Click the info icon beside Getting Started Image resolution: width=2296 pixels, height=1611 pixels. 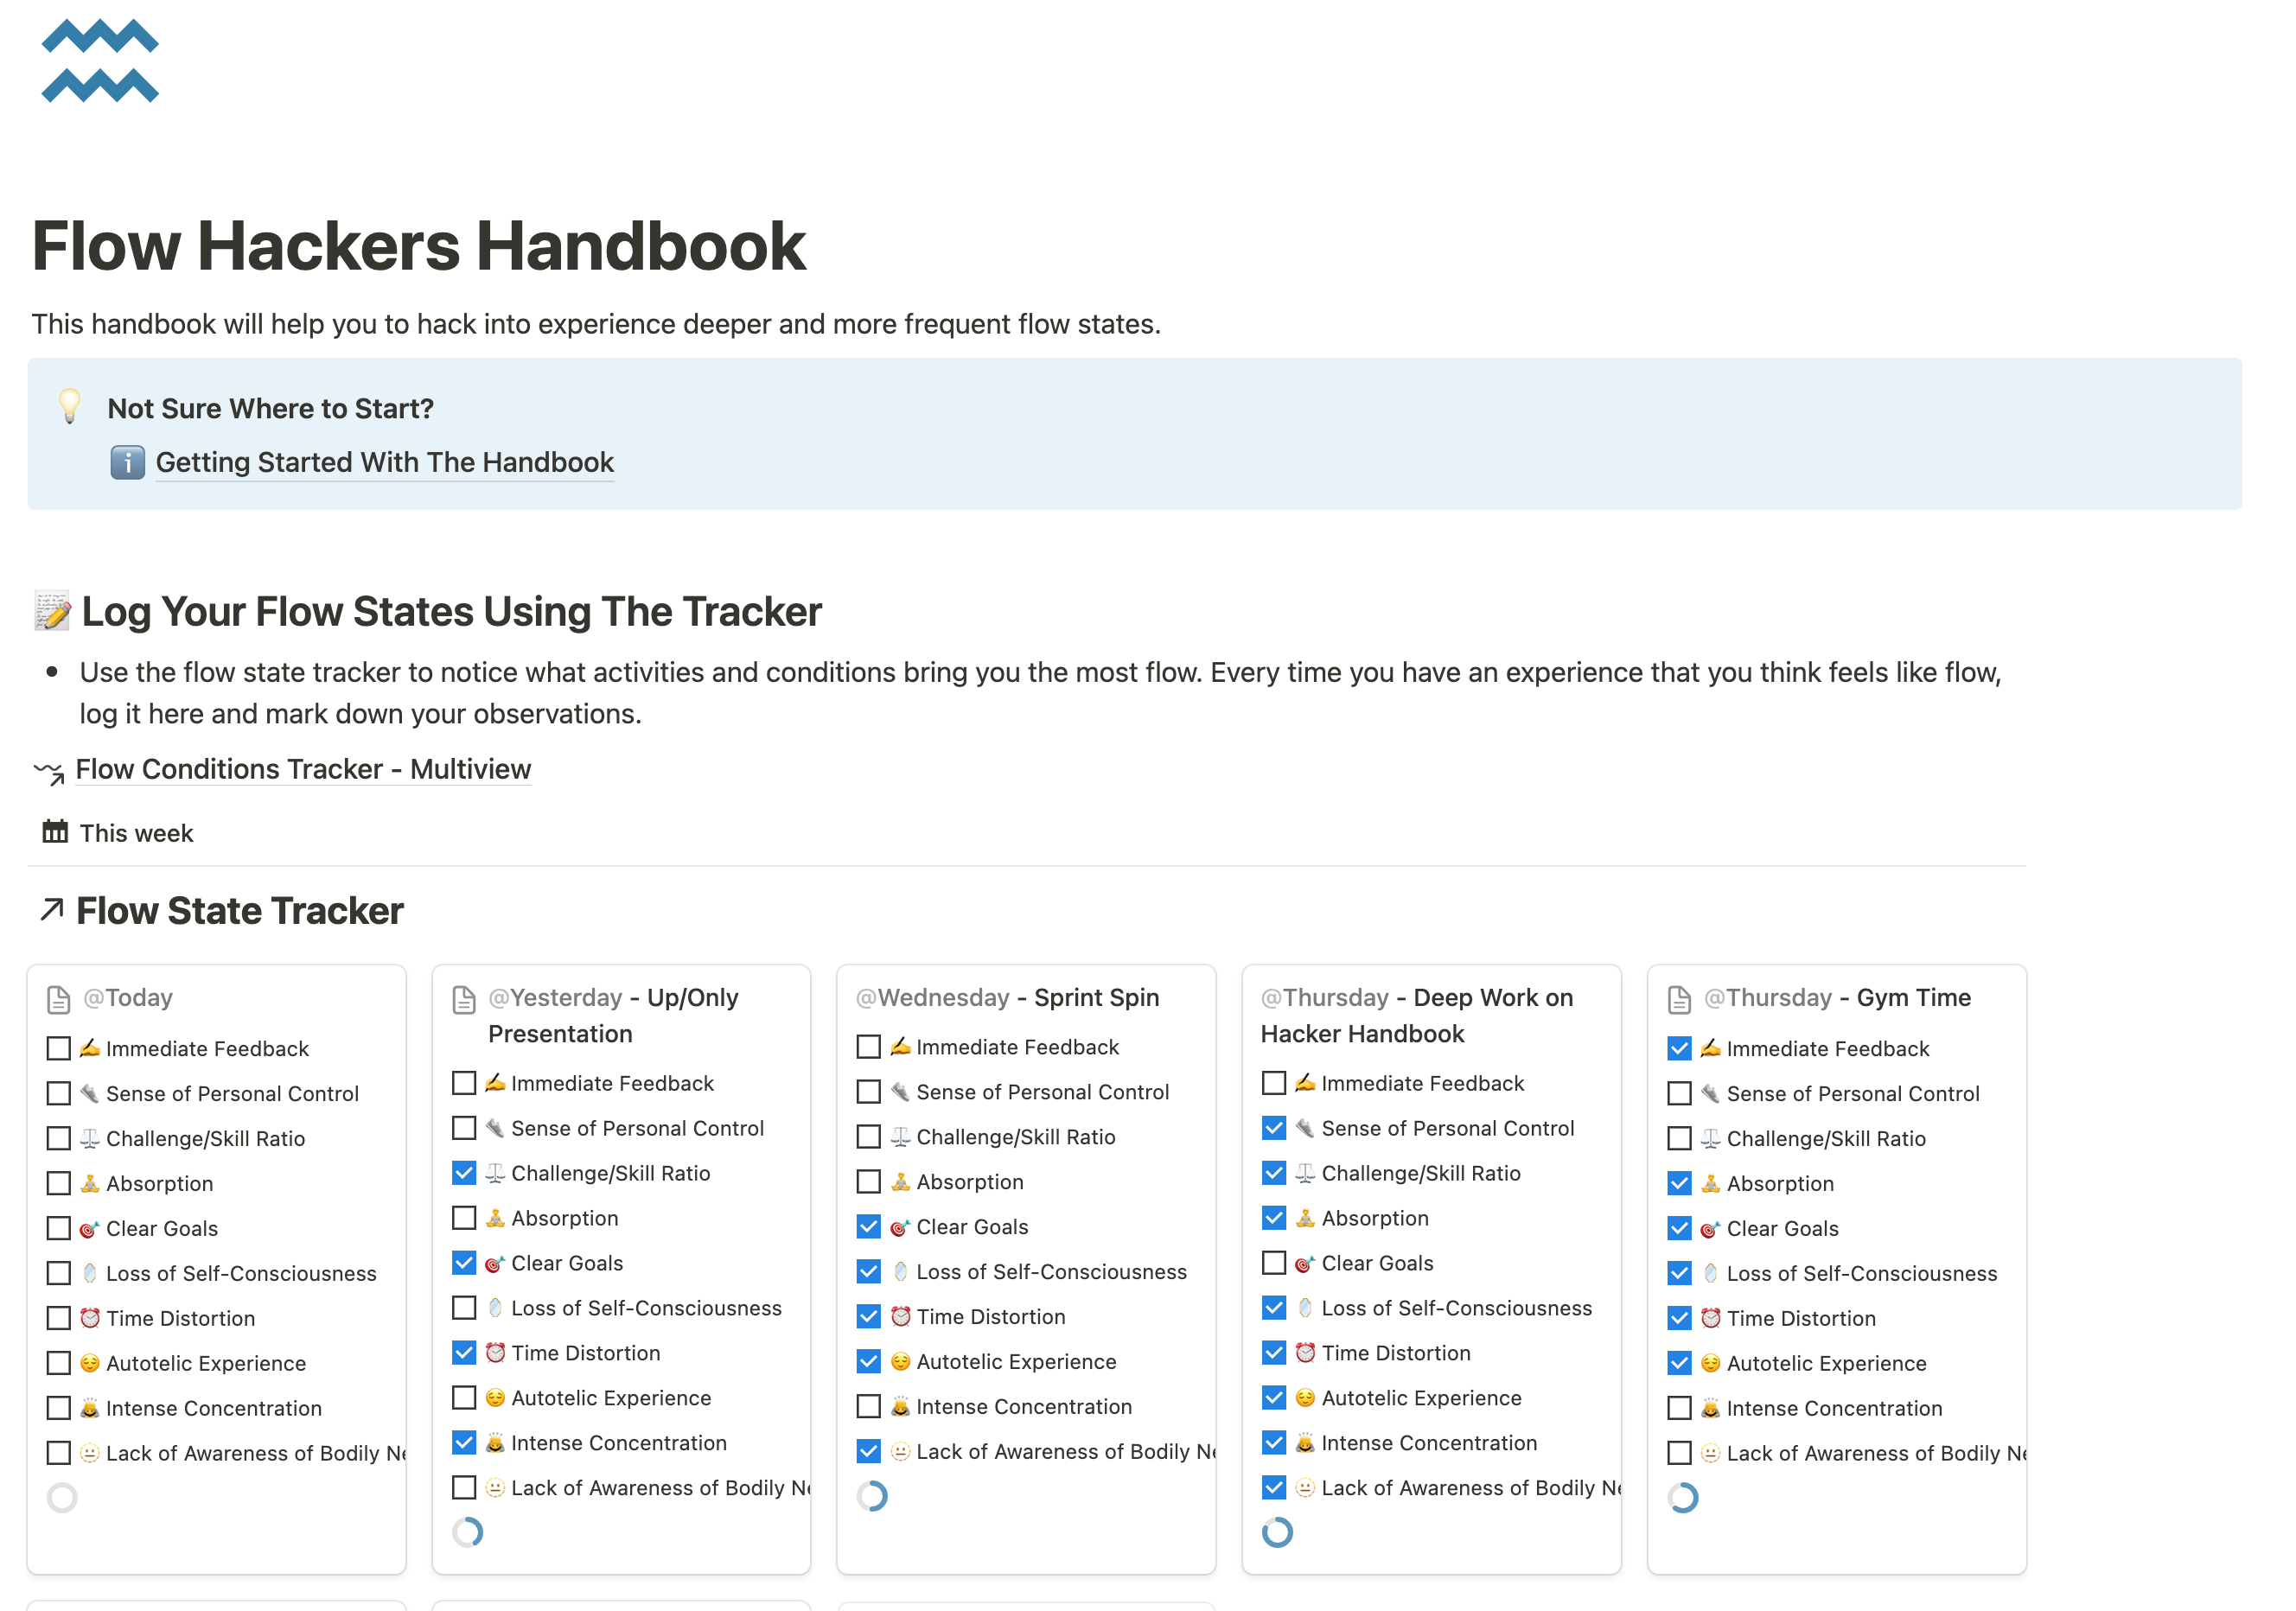tap(127, 462)
